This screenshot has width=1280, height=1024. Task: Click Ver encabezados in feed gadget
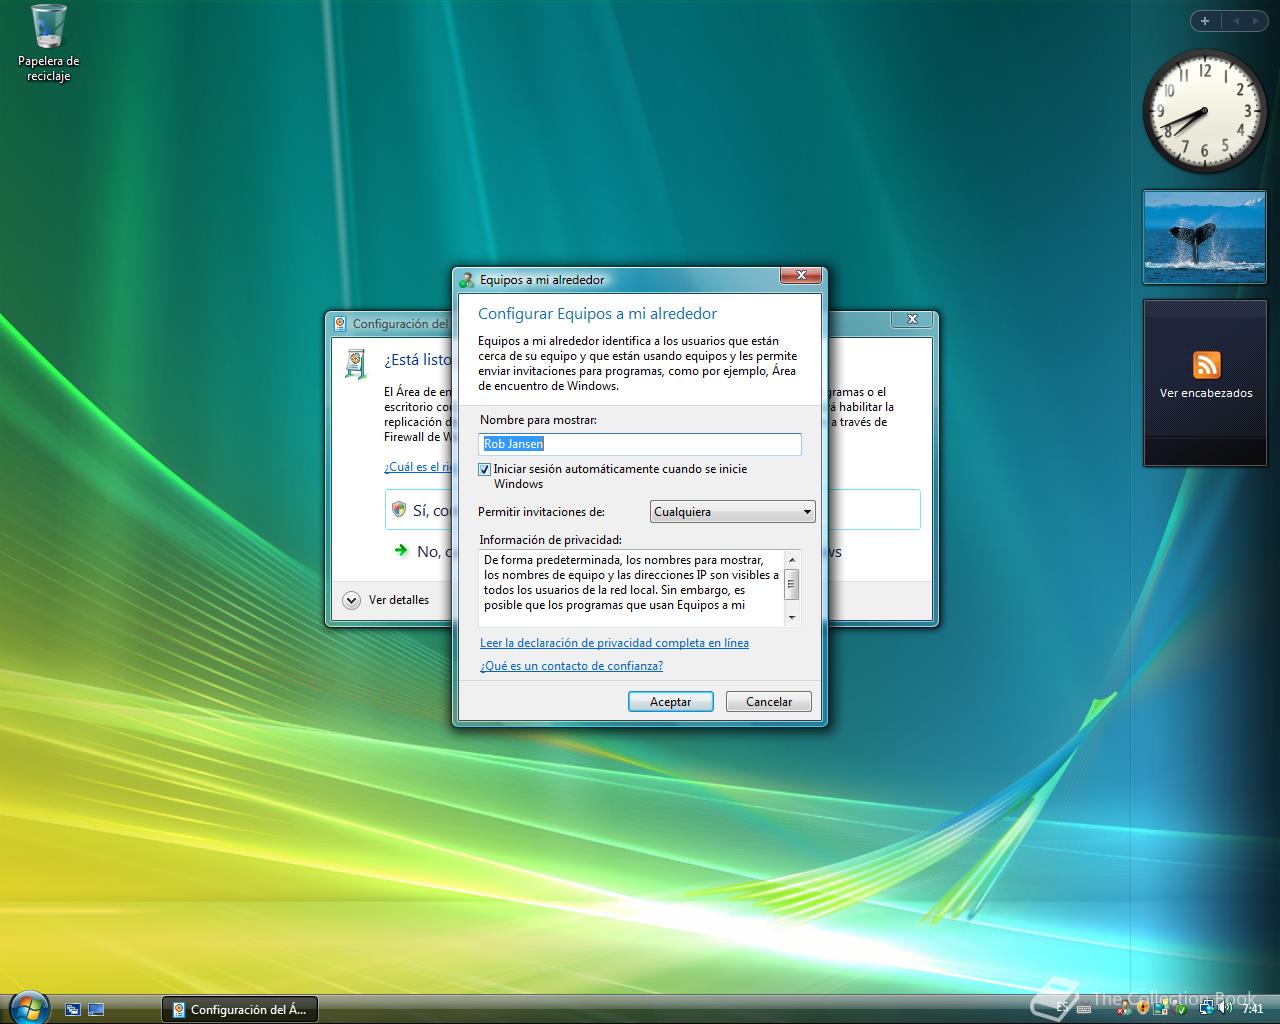tap(1206, 393)
